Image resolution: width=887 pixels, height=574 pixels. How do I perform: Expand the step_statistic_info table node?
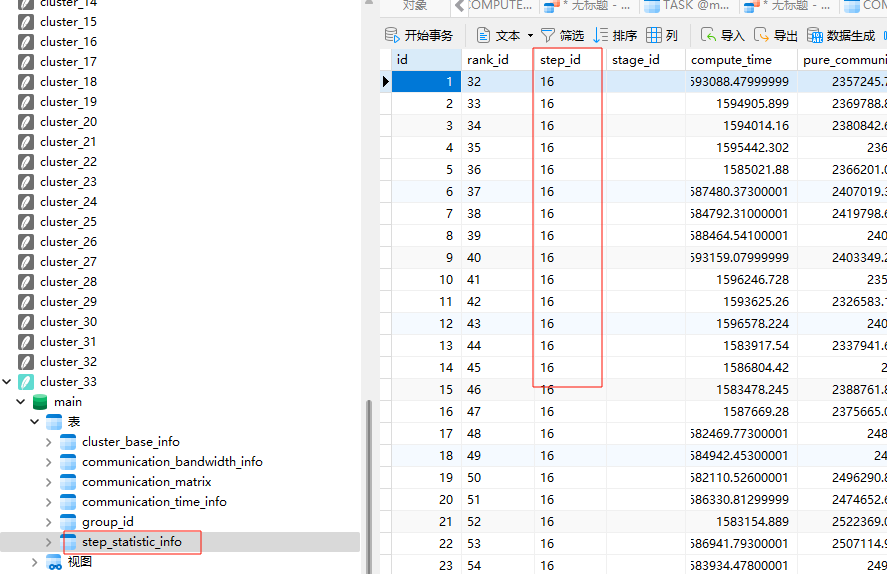pyautogui.click(x=49, y=542)
